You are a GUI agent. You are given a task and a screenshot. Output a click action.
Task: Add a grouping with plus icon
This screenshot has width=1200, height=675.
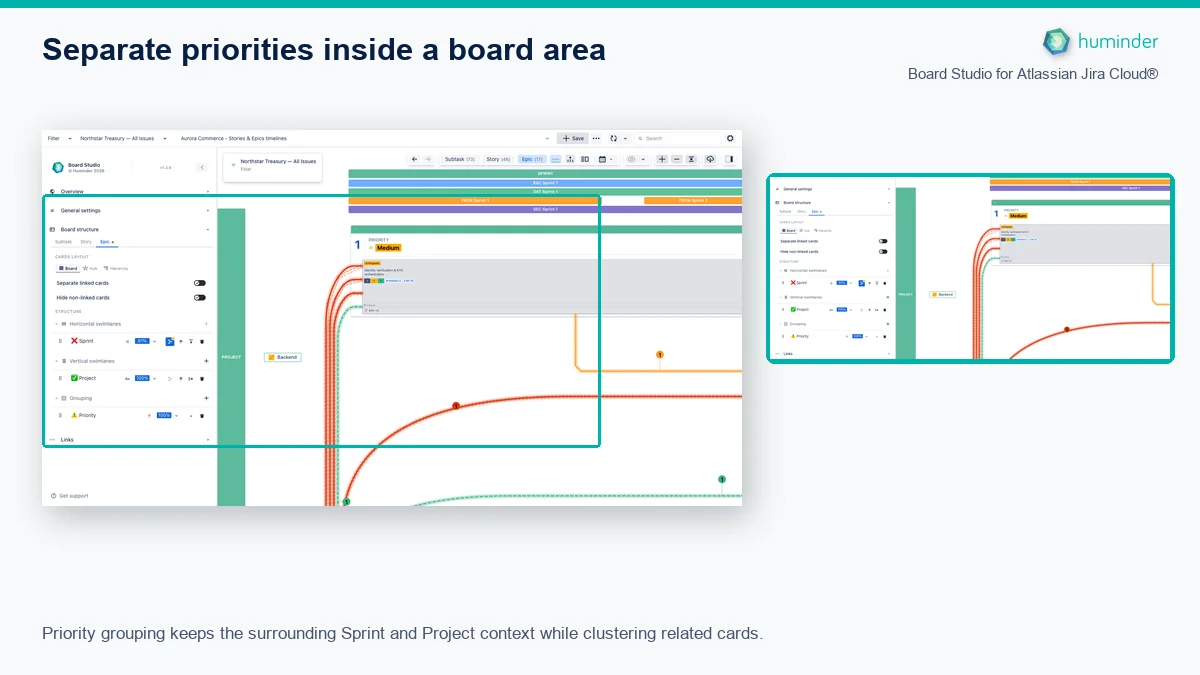point(206,398)
